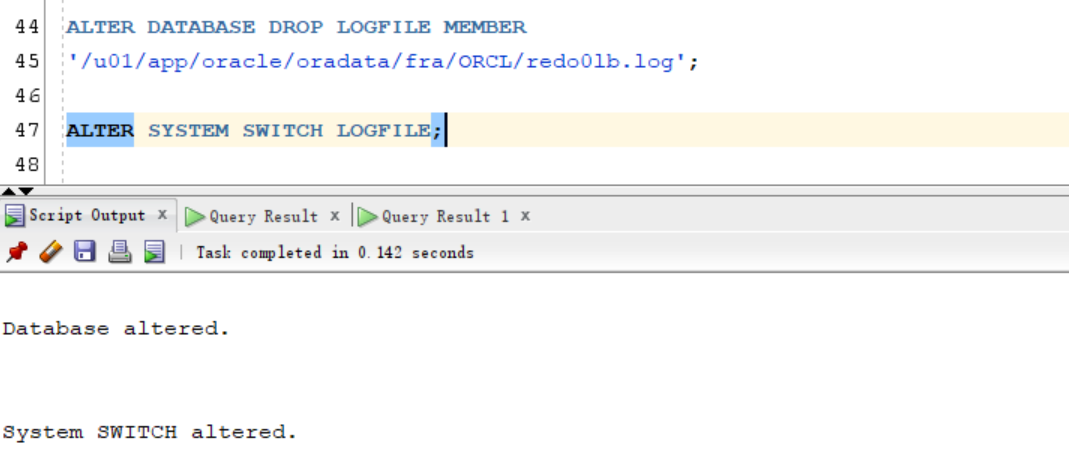Click the 'Database altered.' output message
The image size is (1069, 468).
[x=116, y=329]
